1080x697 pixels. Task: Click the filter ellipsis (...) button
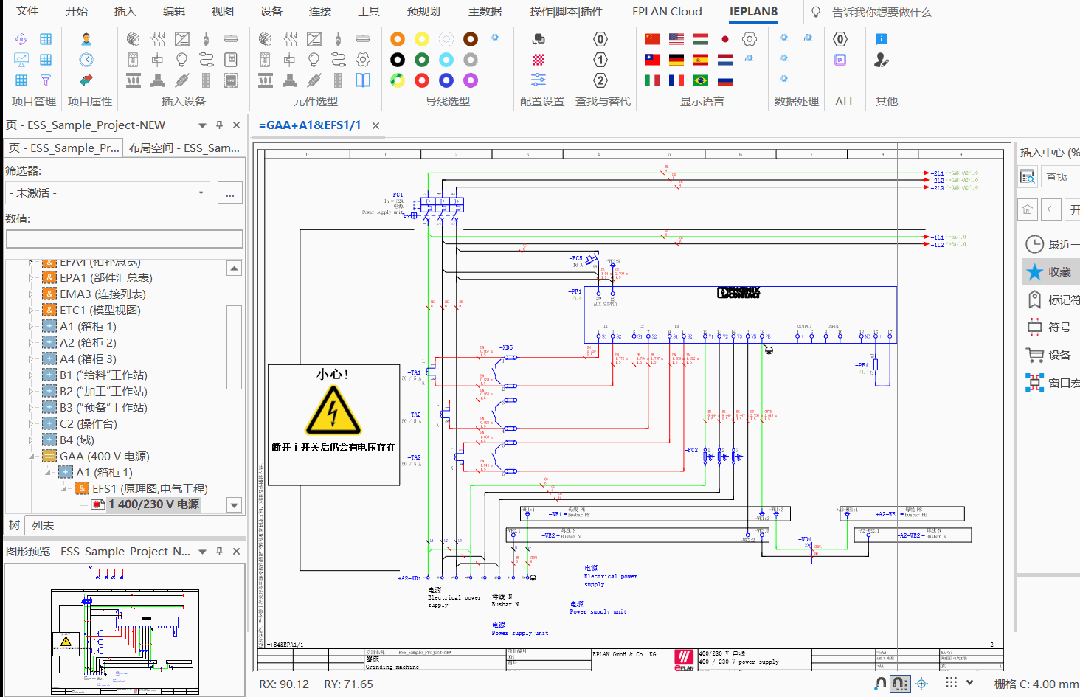tap(231, 192)
